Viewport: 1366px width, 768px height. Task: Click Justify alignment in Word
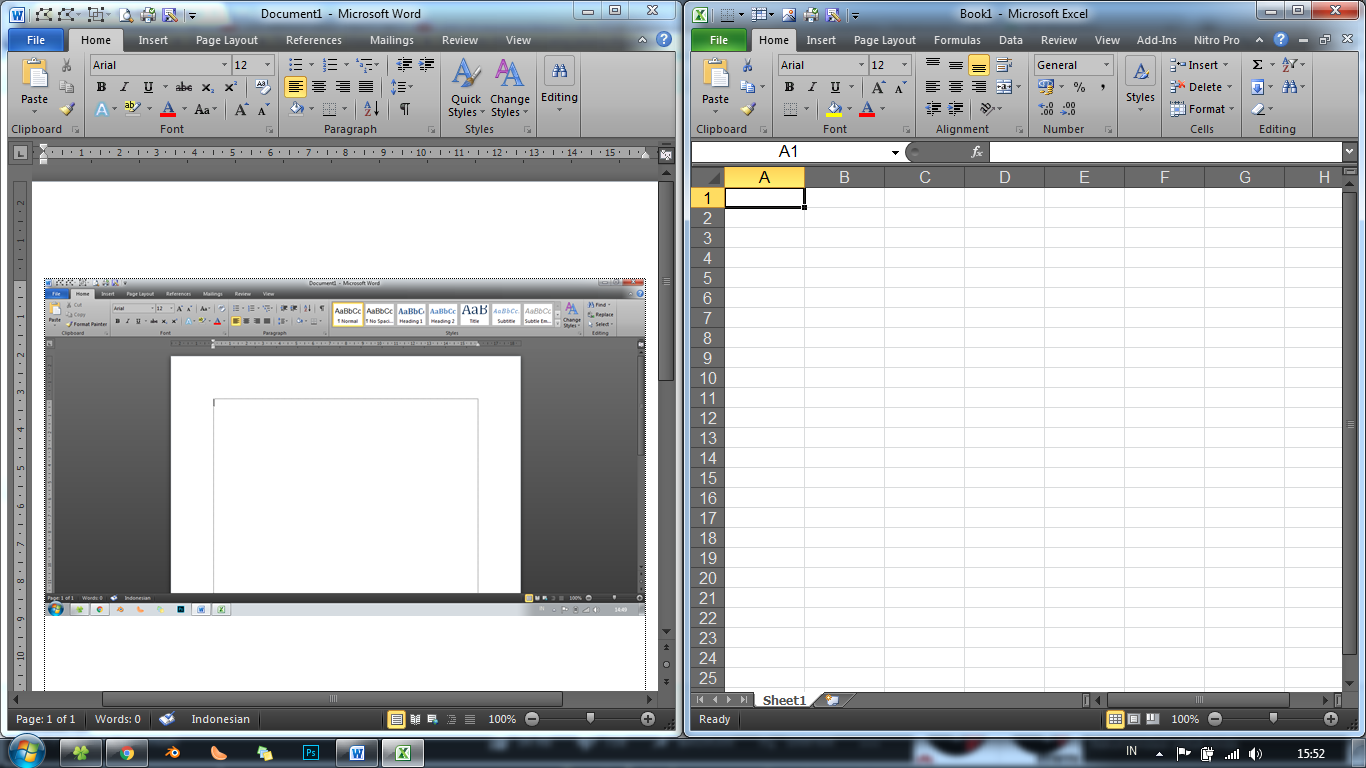pos(366,87)
